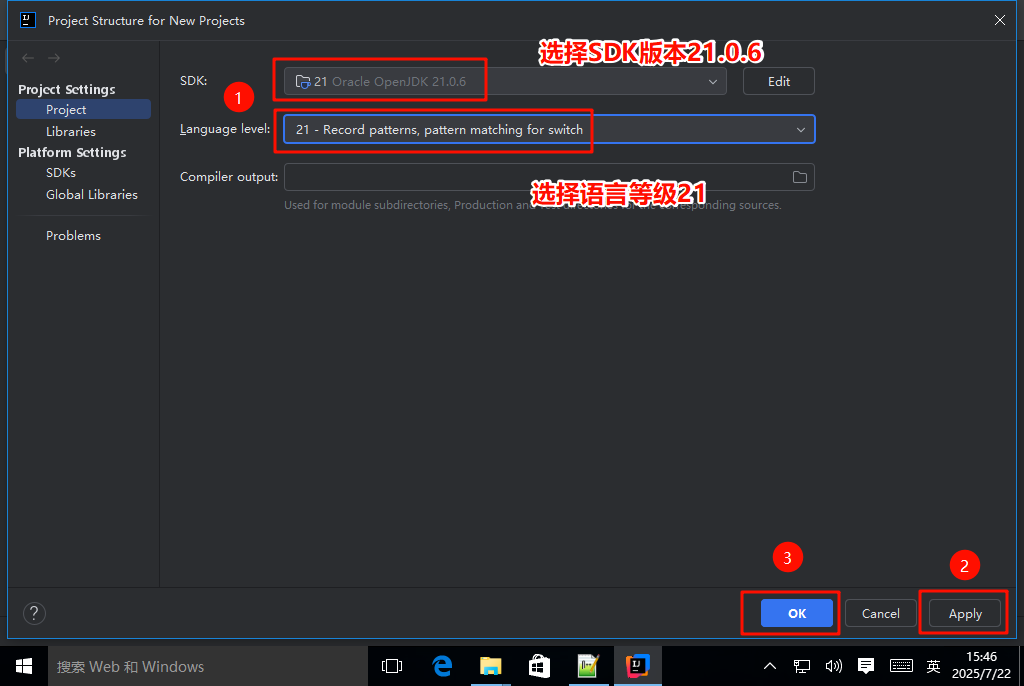1024x686 pixels.
Task: Close the Project Structure dialog
Action: [999, 20]
